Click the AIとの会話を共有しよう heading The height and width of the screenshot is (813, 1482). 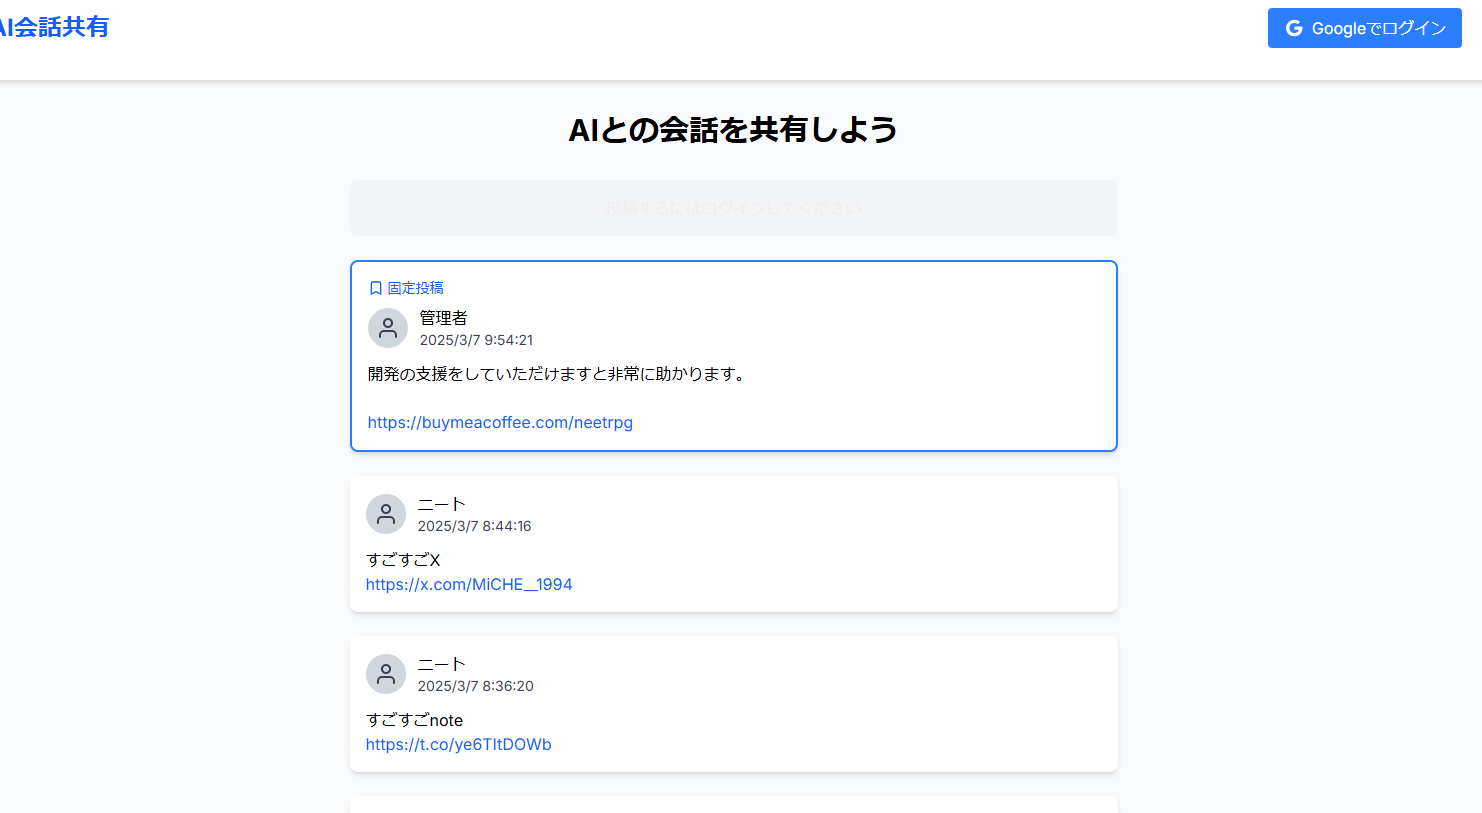coord(733,130)
